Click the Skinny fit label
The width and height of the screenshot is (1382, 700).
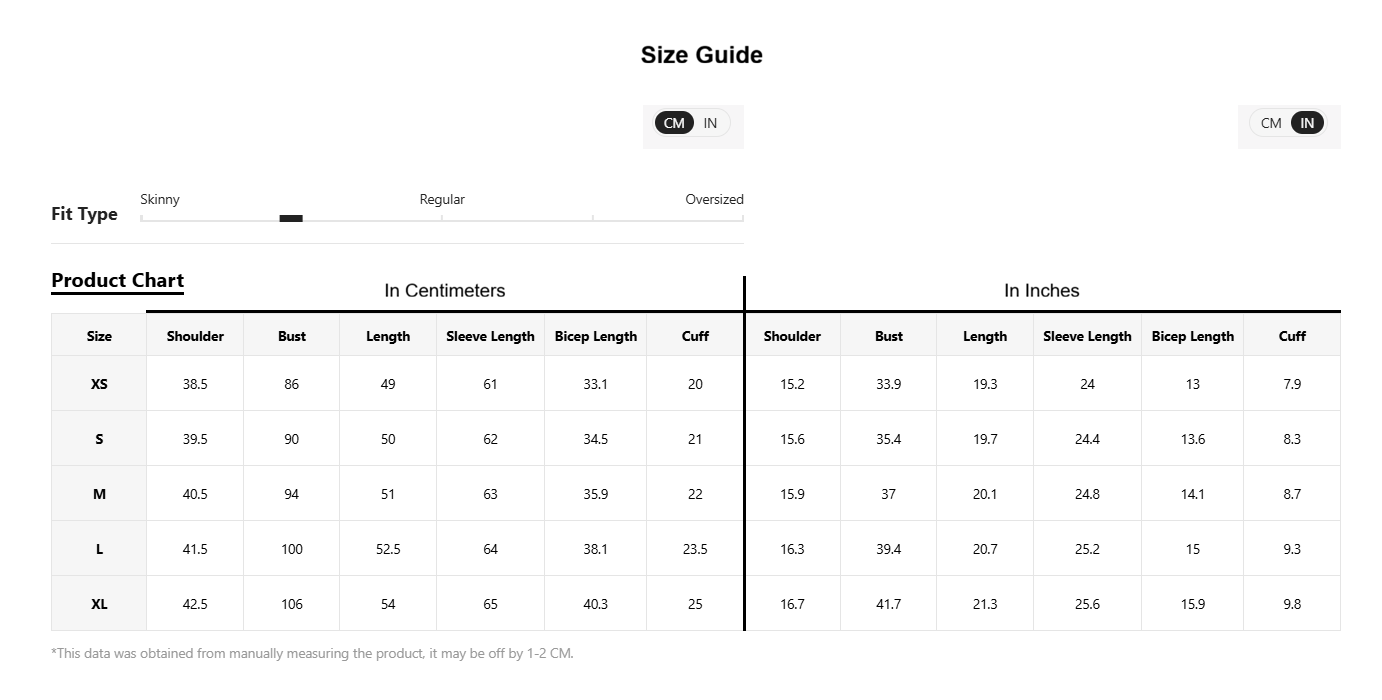160,199
